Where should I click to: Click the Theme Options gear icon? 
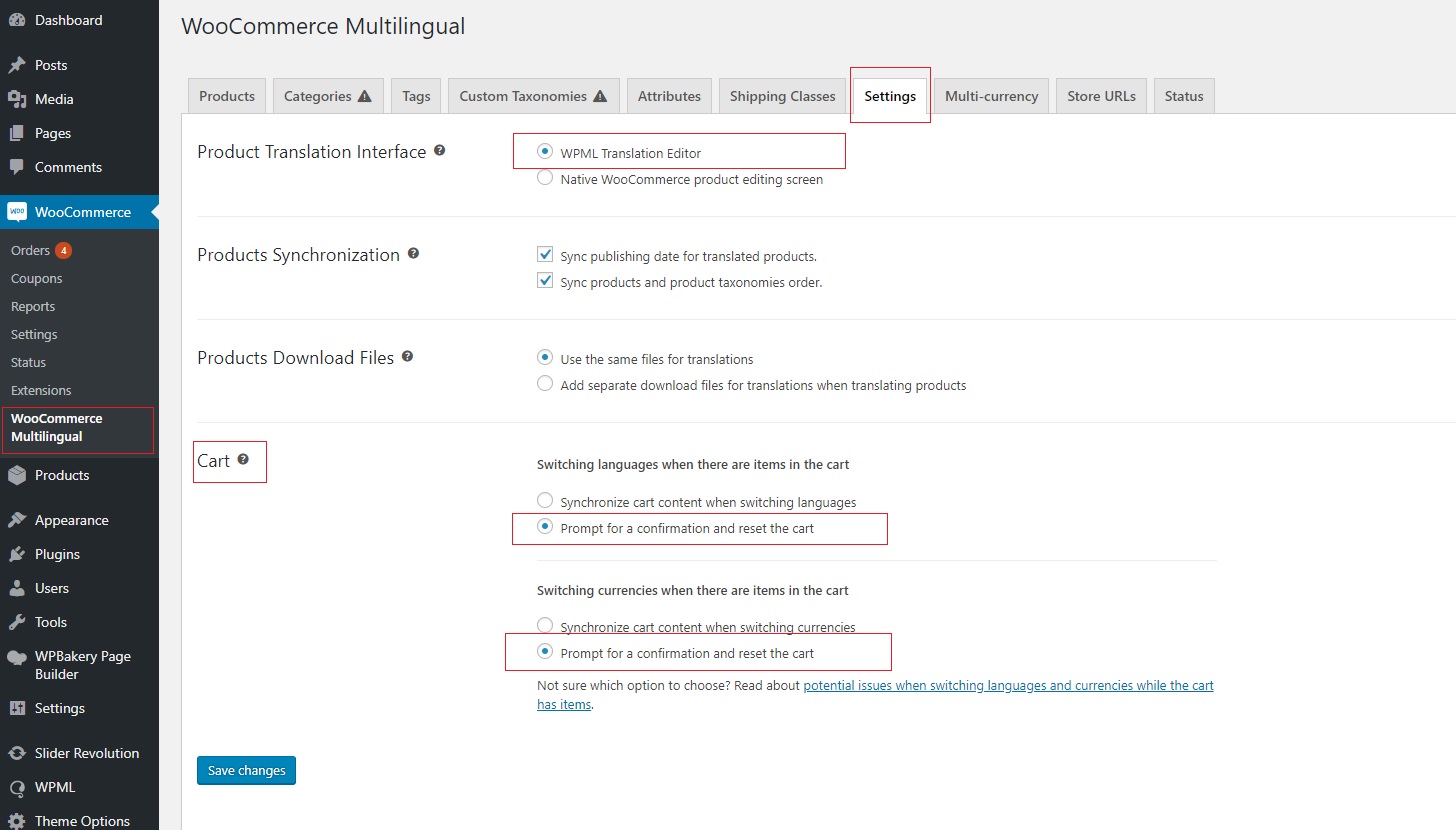[x=17, y=821]
